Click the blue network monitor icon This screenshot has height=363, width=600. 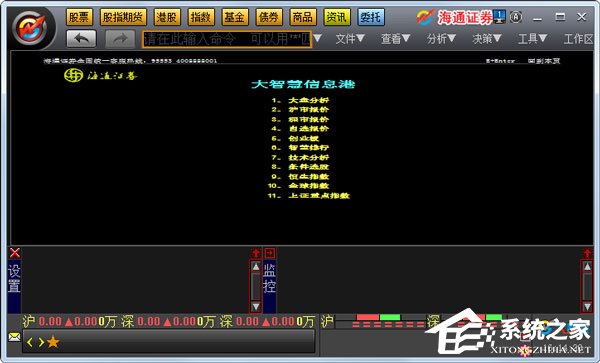[x=499, y=16]
